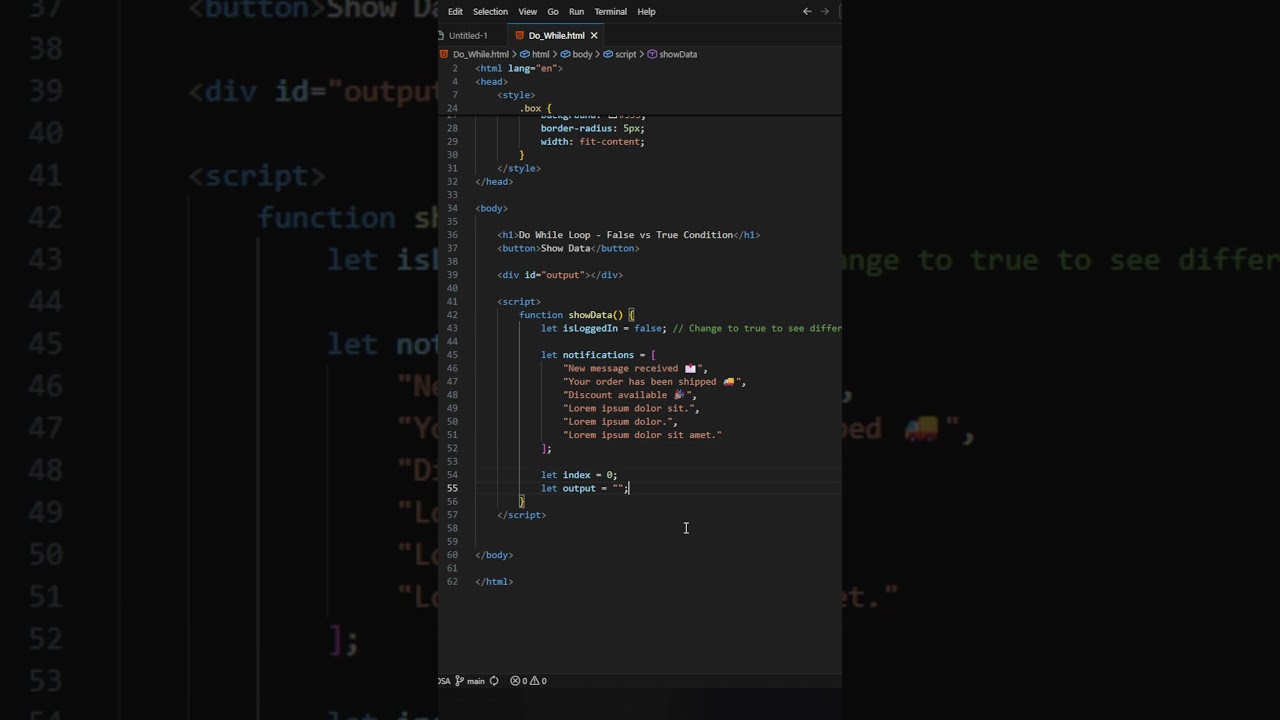Click the opening '<body>' tag
Image resolution: width=1280 pixels, height=720 pixels.
pyautogui.click(x=492, y=208)
